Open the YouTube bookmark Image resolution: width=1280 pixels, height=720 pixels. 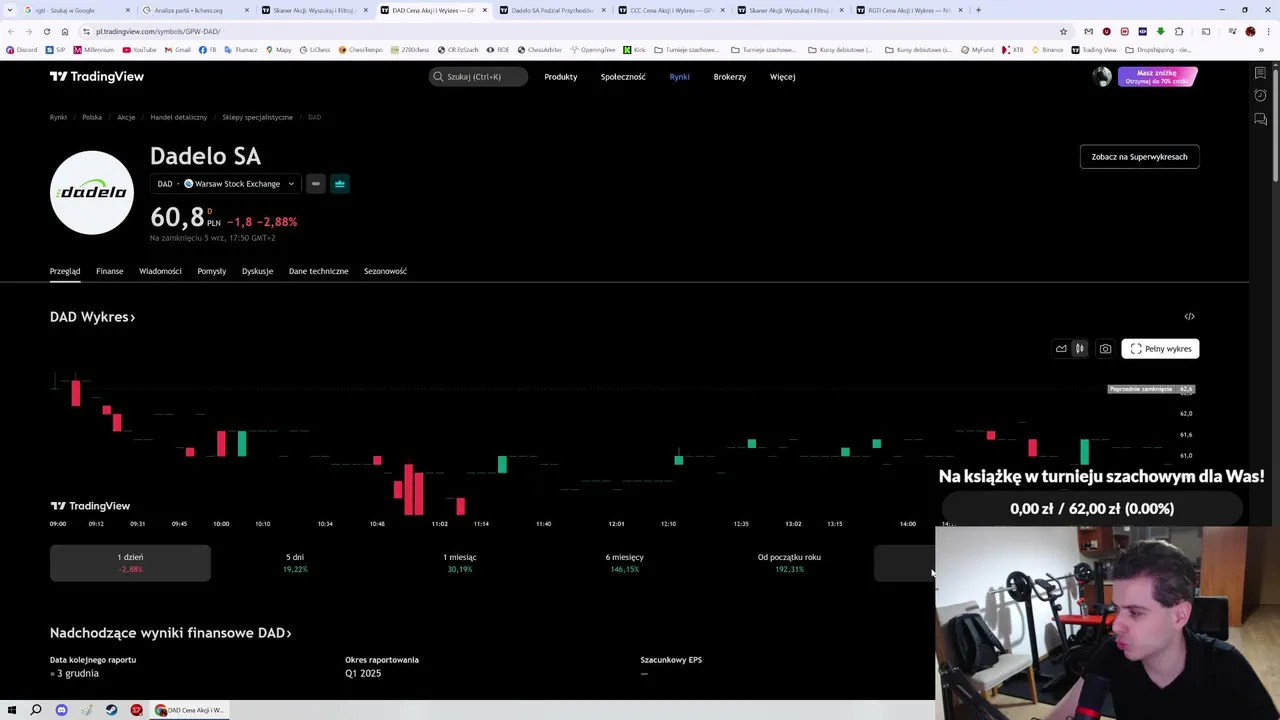[140, 50]
